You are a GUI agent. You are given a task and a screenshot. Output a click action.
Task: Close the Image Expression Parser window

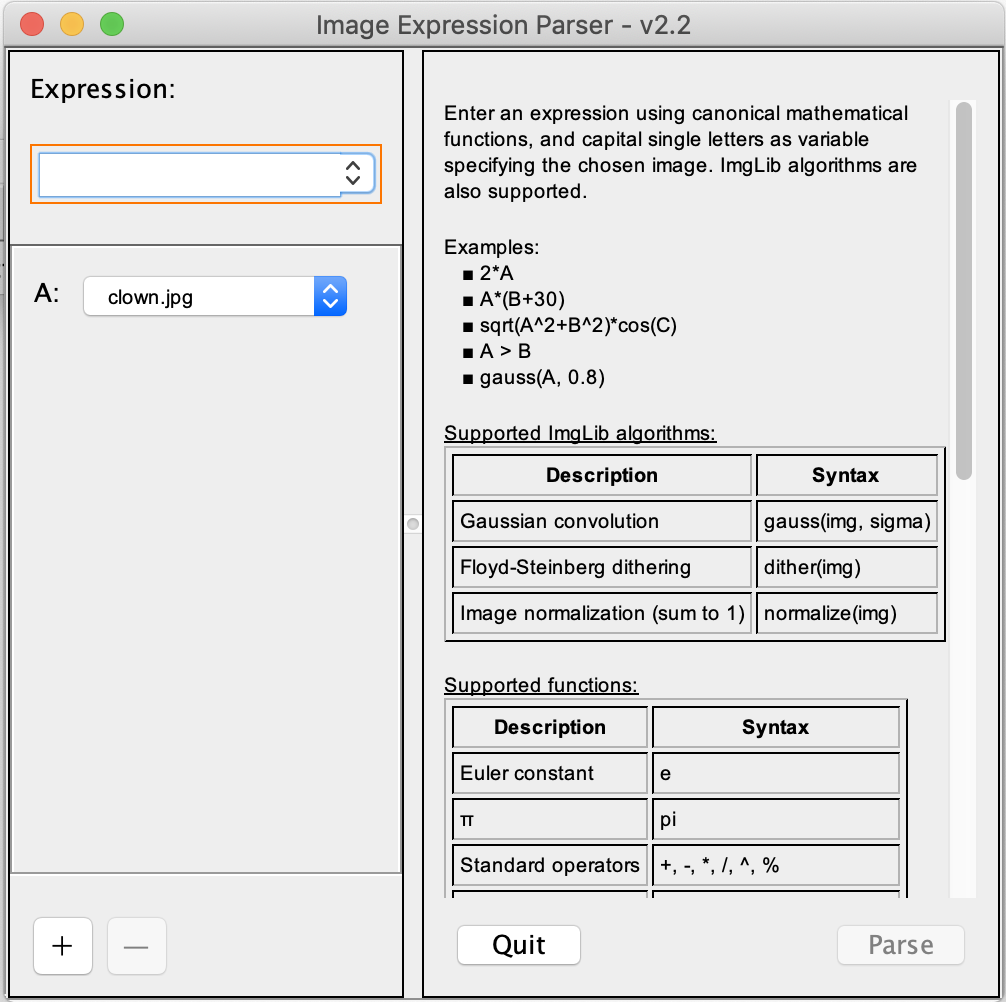click(x=33, y=23)
